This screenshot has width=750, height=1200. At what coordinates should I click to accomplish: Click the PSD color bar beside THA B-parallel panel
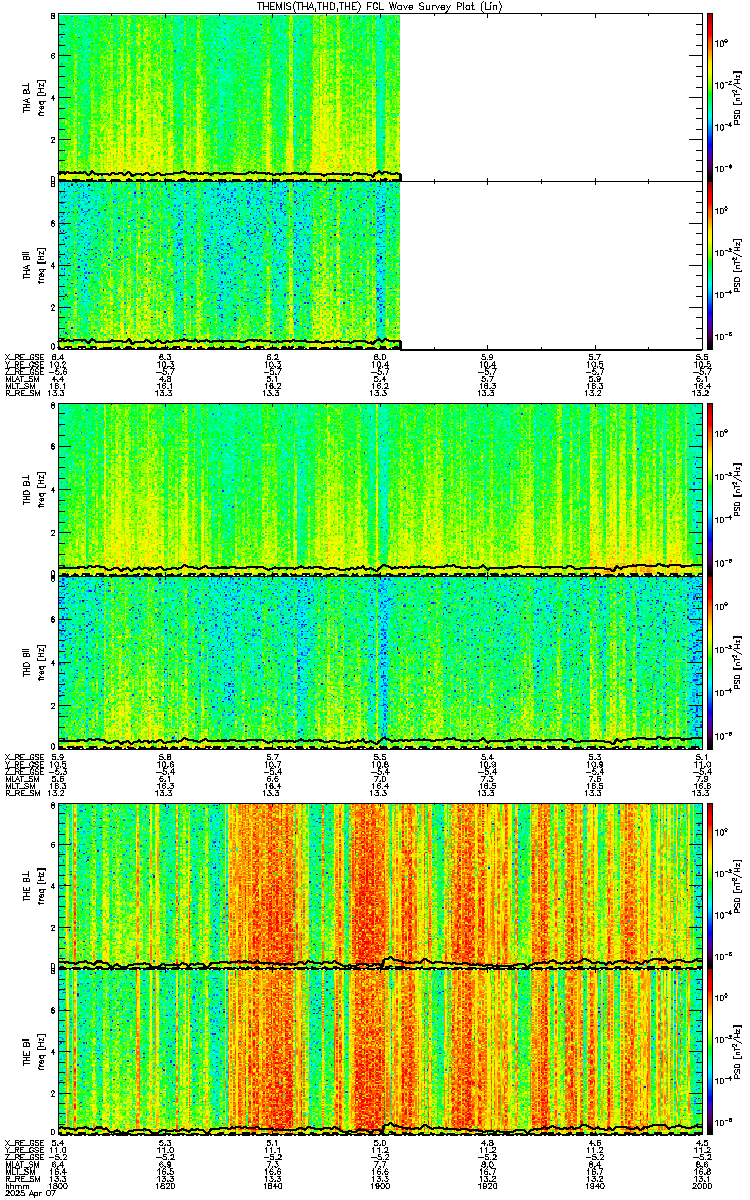click(x=710, y=264)
